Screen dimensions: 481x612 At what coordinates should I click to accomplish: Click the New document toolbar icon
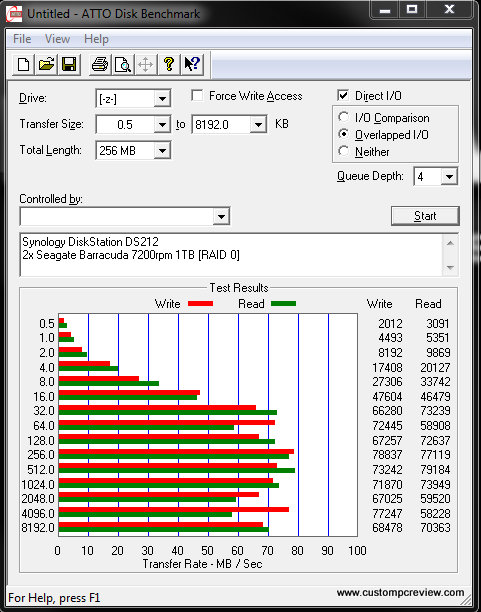coord(23,64)
